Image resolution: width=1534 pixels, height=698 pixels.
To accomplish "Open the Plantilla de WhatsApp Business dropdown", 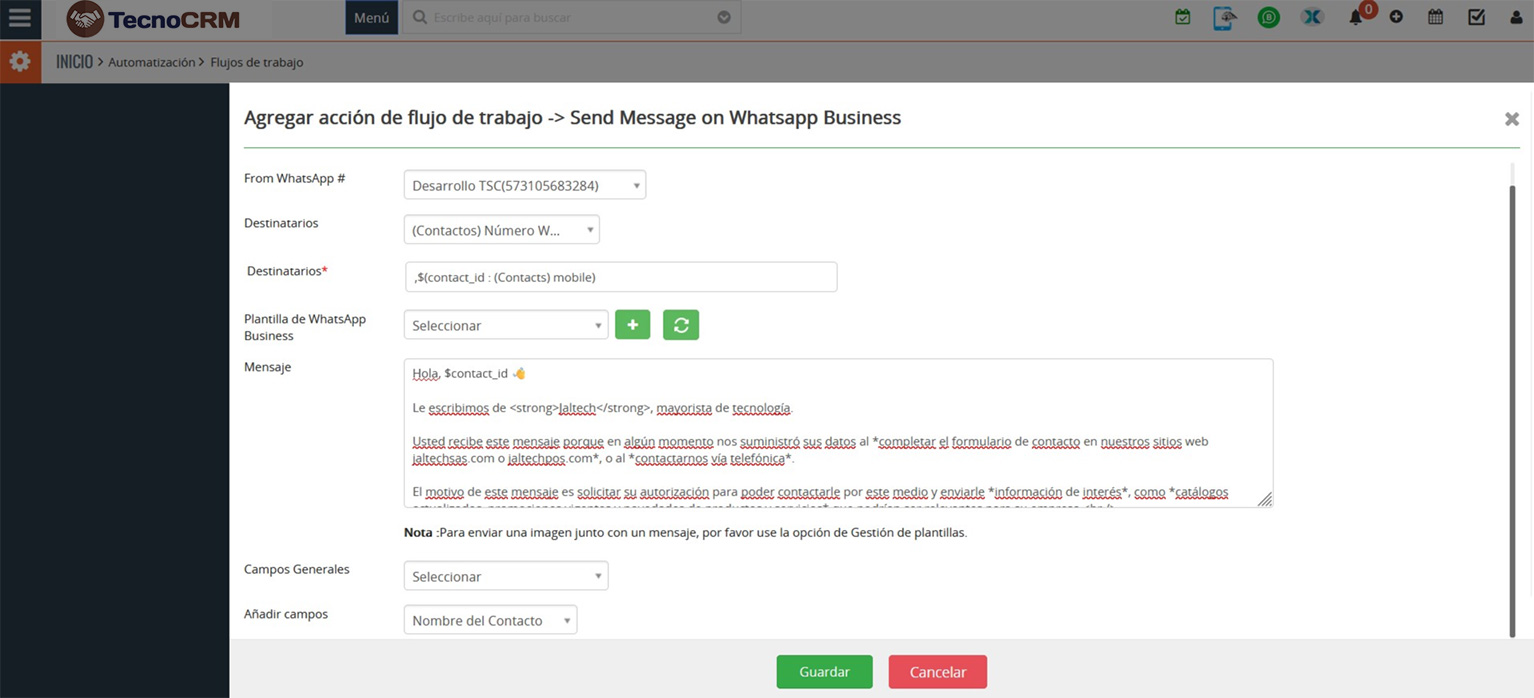I will [x=506, y=325].
